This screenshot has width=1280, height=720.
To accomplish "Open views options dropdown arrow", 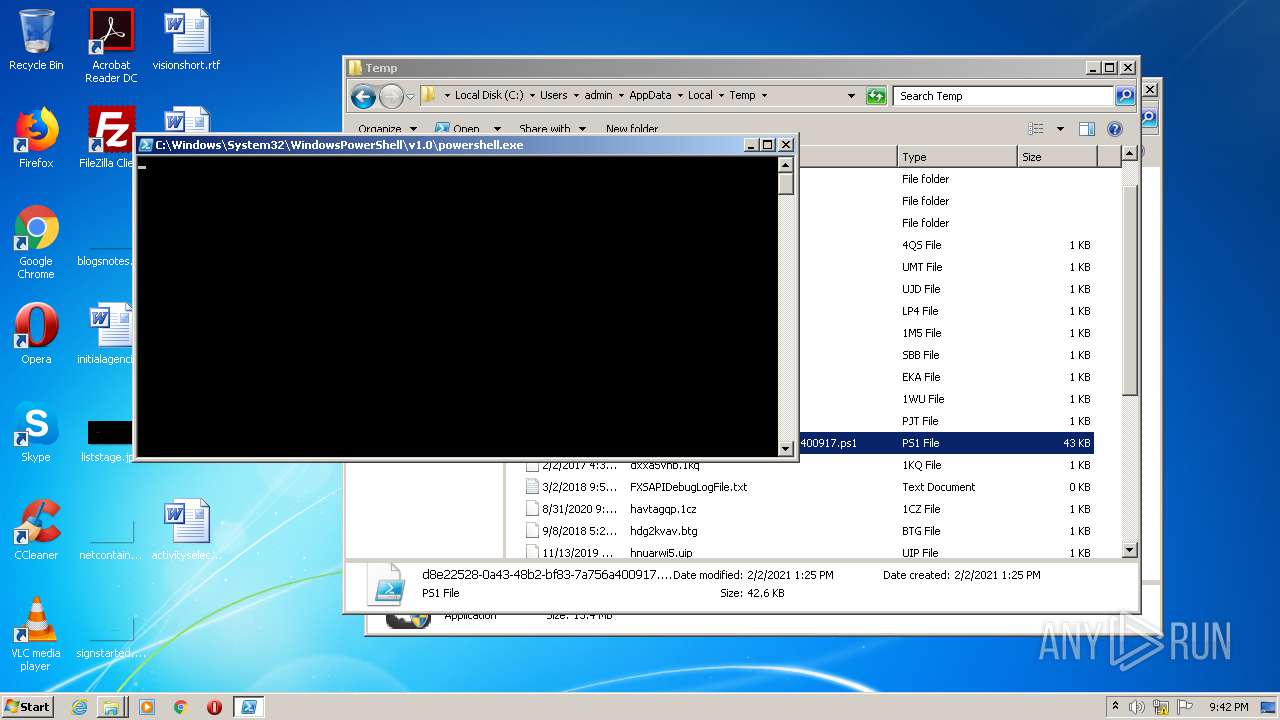I will (1060, 129).
